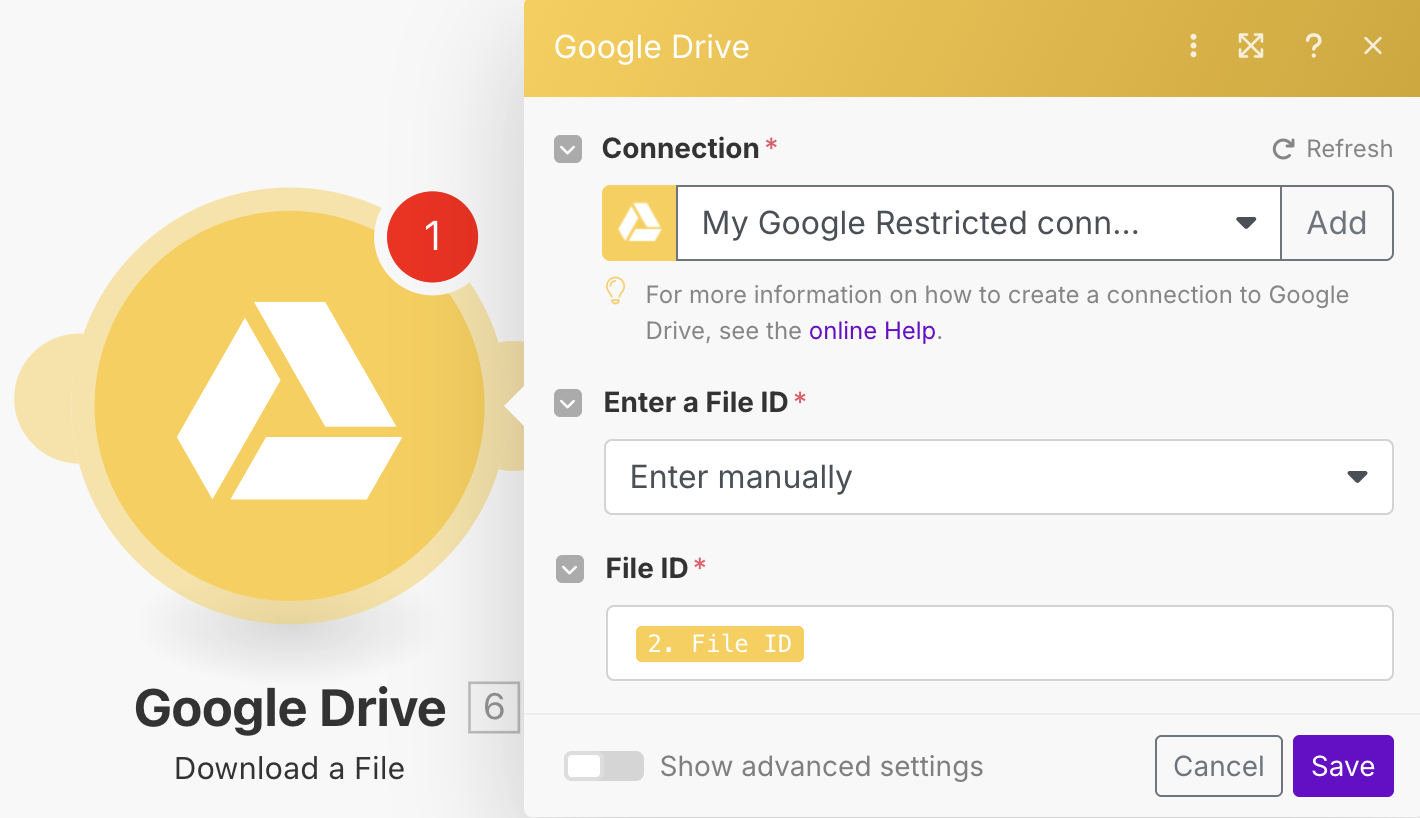The width and height of the screenshot is (1420, 818).
Task: Collapse the File ID field section
Action: [569, 570]
